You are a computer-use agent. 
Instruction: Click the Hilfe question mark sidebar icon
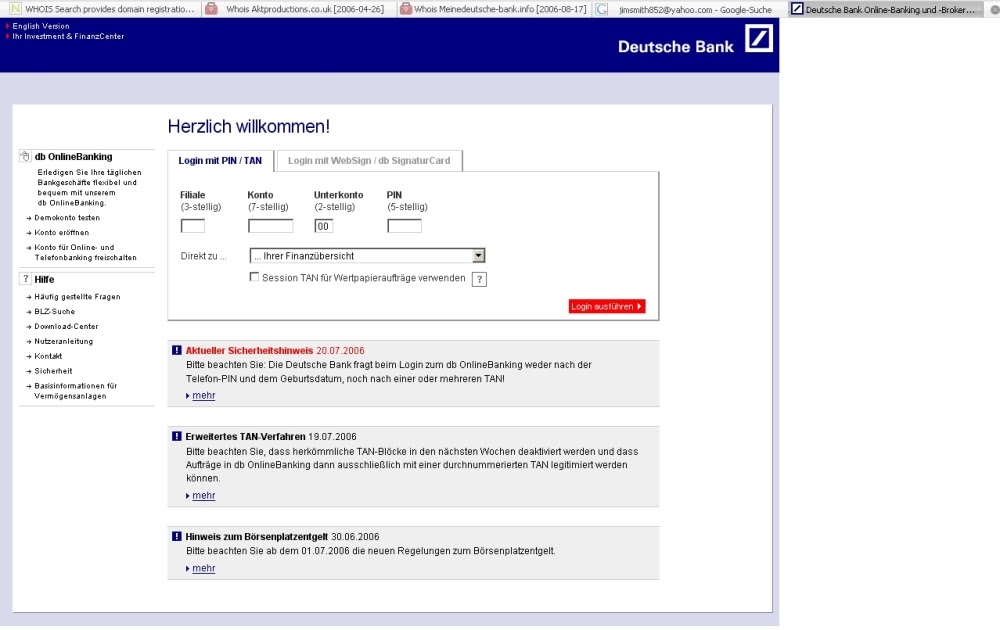click(25, 279)
